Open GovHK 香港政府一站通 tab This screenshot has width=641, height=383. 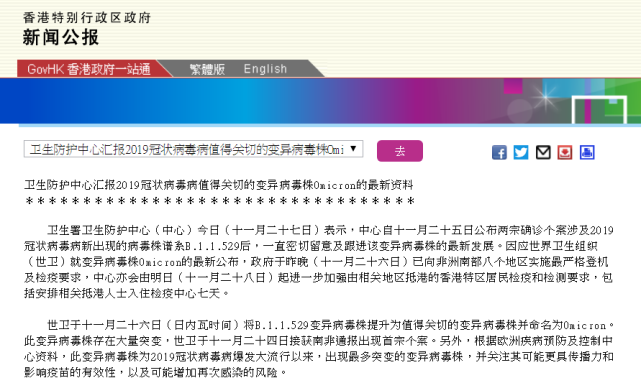coord(89,69)
